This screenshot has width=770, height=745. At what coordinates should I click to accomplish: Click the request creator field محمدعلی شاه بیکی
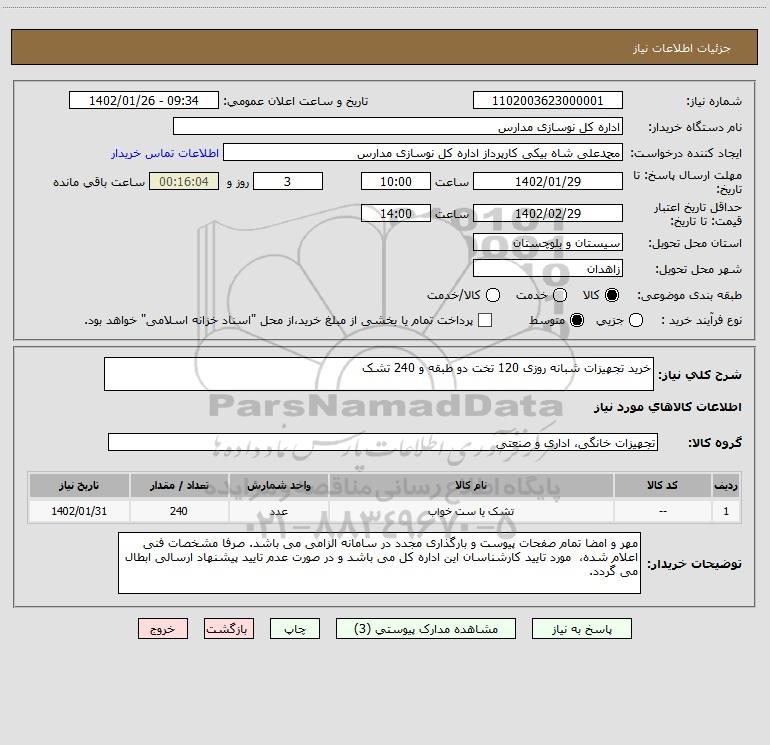422,153
